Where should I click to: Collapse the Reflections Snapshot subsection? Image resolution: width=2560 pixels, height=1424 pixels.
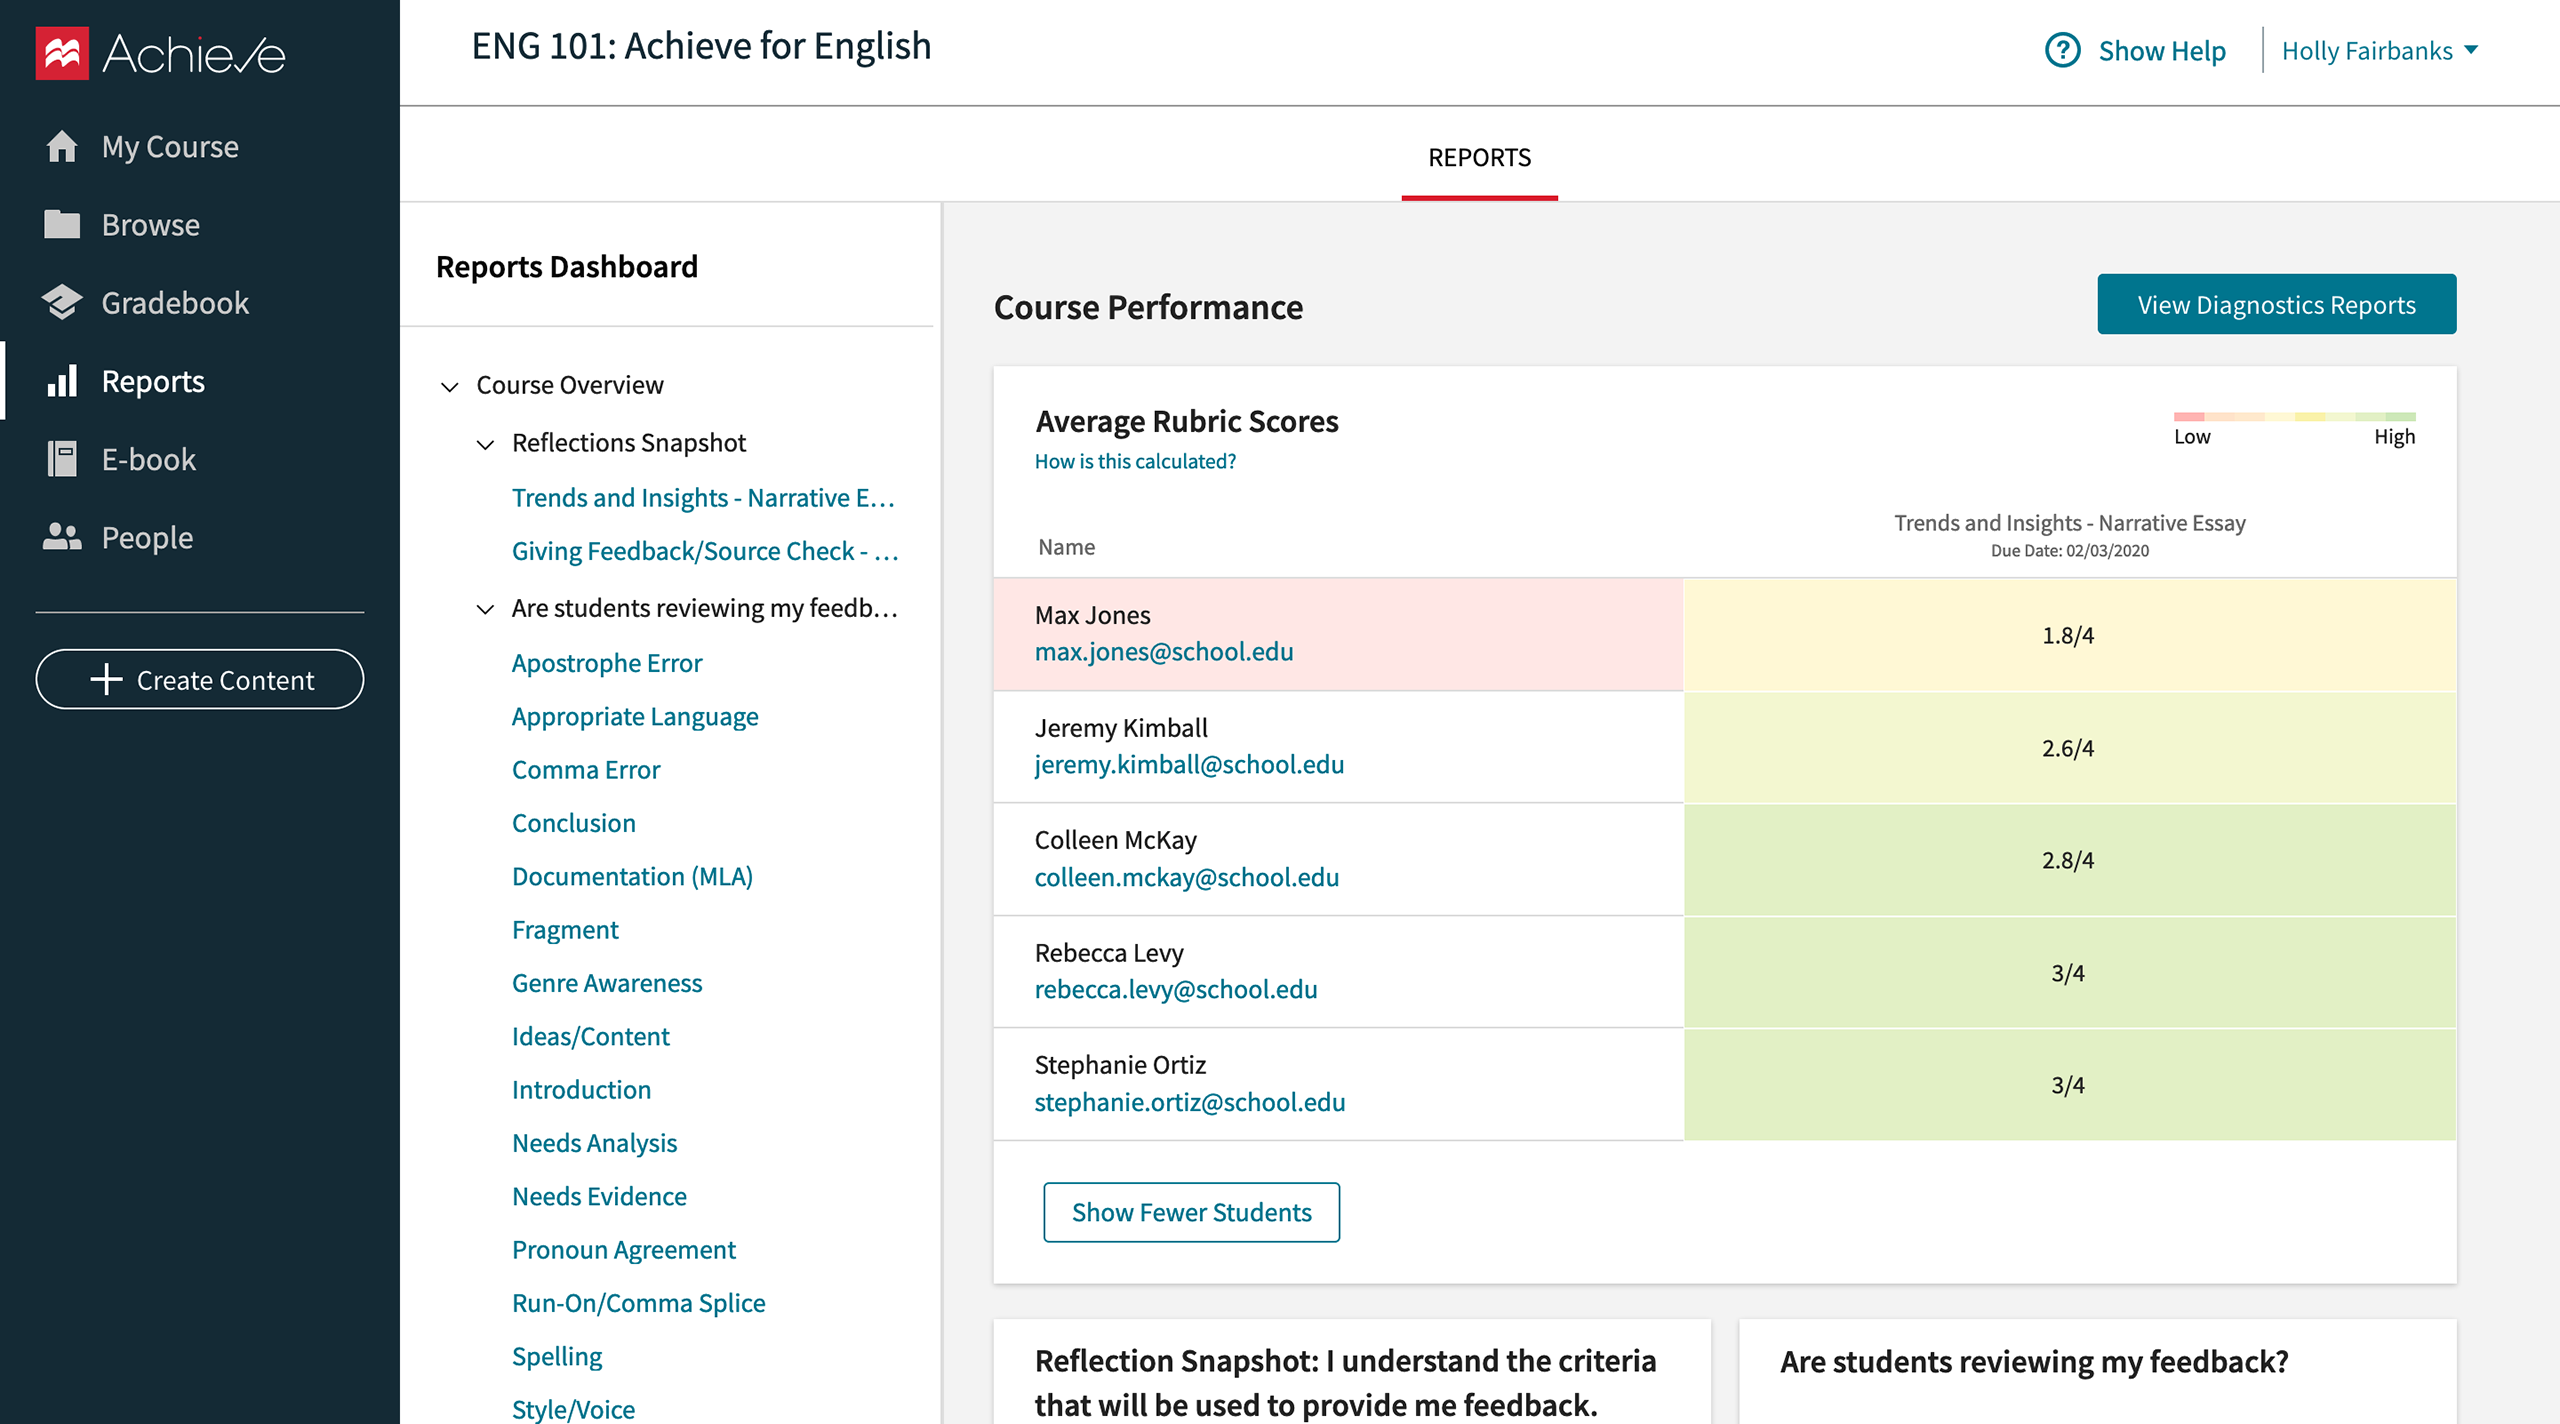[x=486, y=444]
